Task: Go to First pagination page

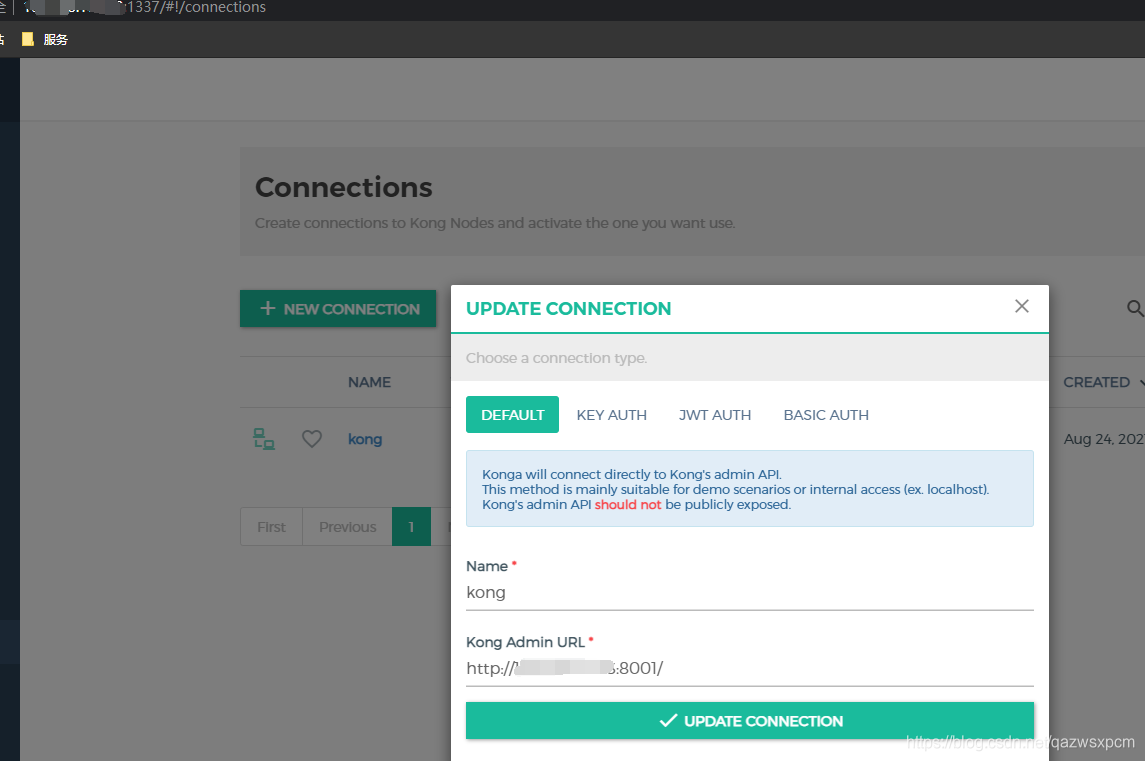Action: pyautogui.click(x=272, y=527)
